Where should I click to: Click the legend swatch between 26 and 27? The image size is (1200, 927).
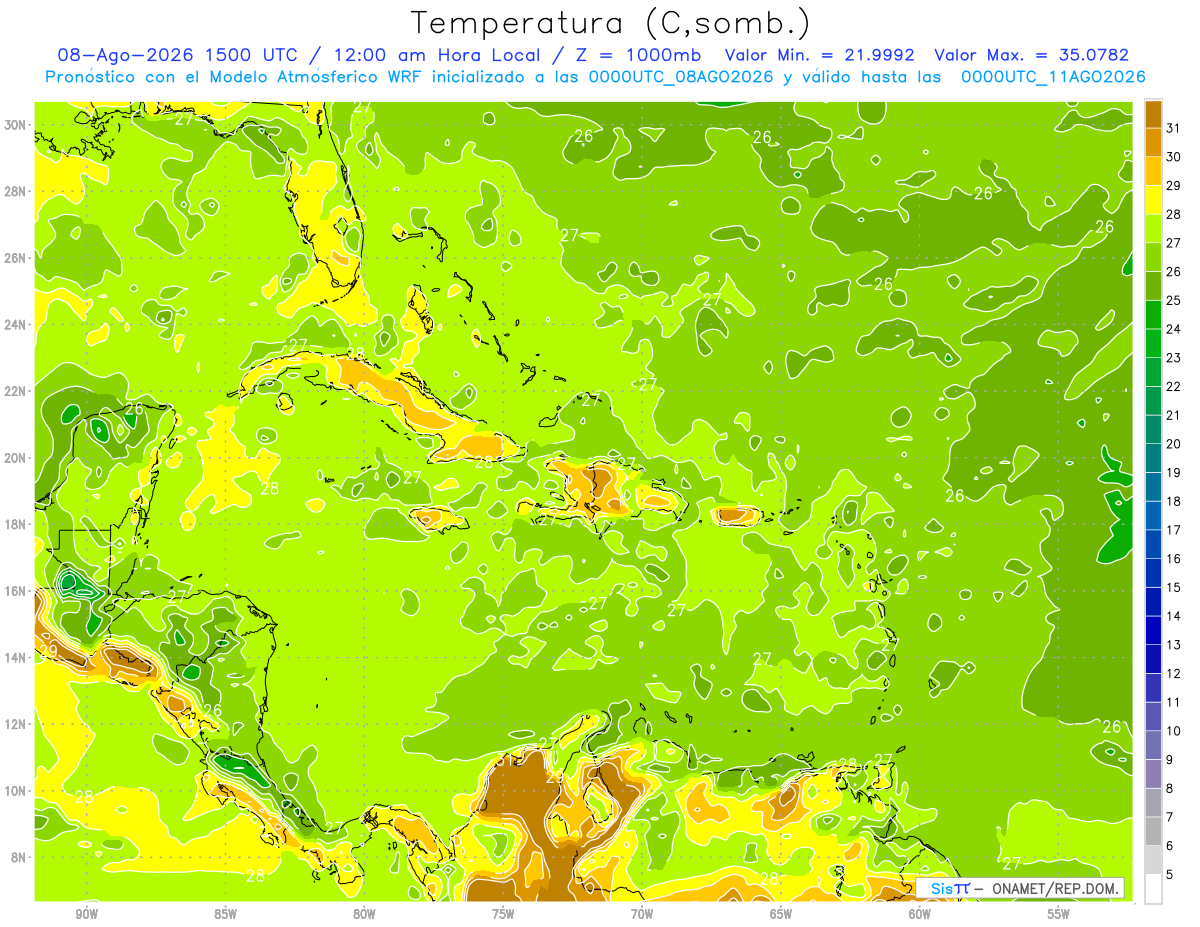pyautogui.click(x=1153, y=256)
